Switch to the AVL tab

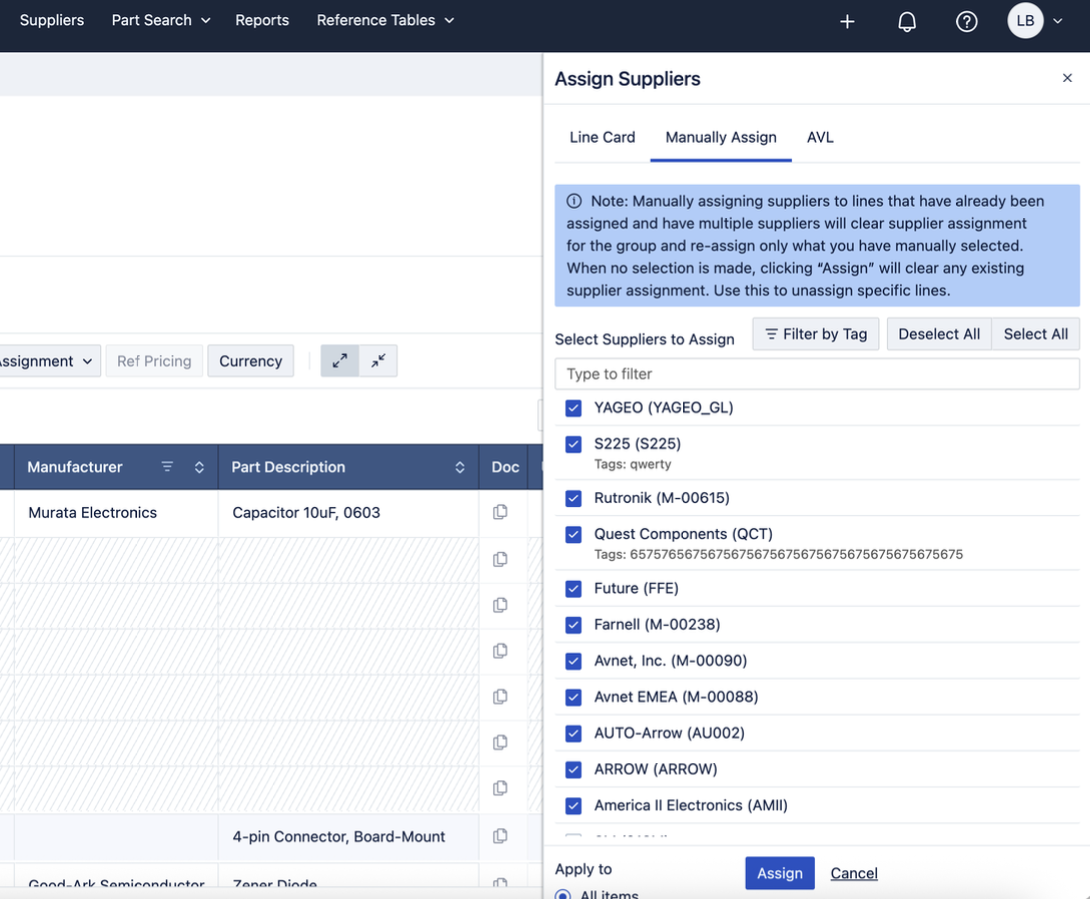point(820,138)
